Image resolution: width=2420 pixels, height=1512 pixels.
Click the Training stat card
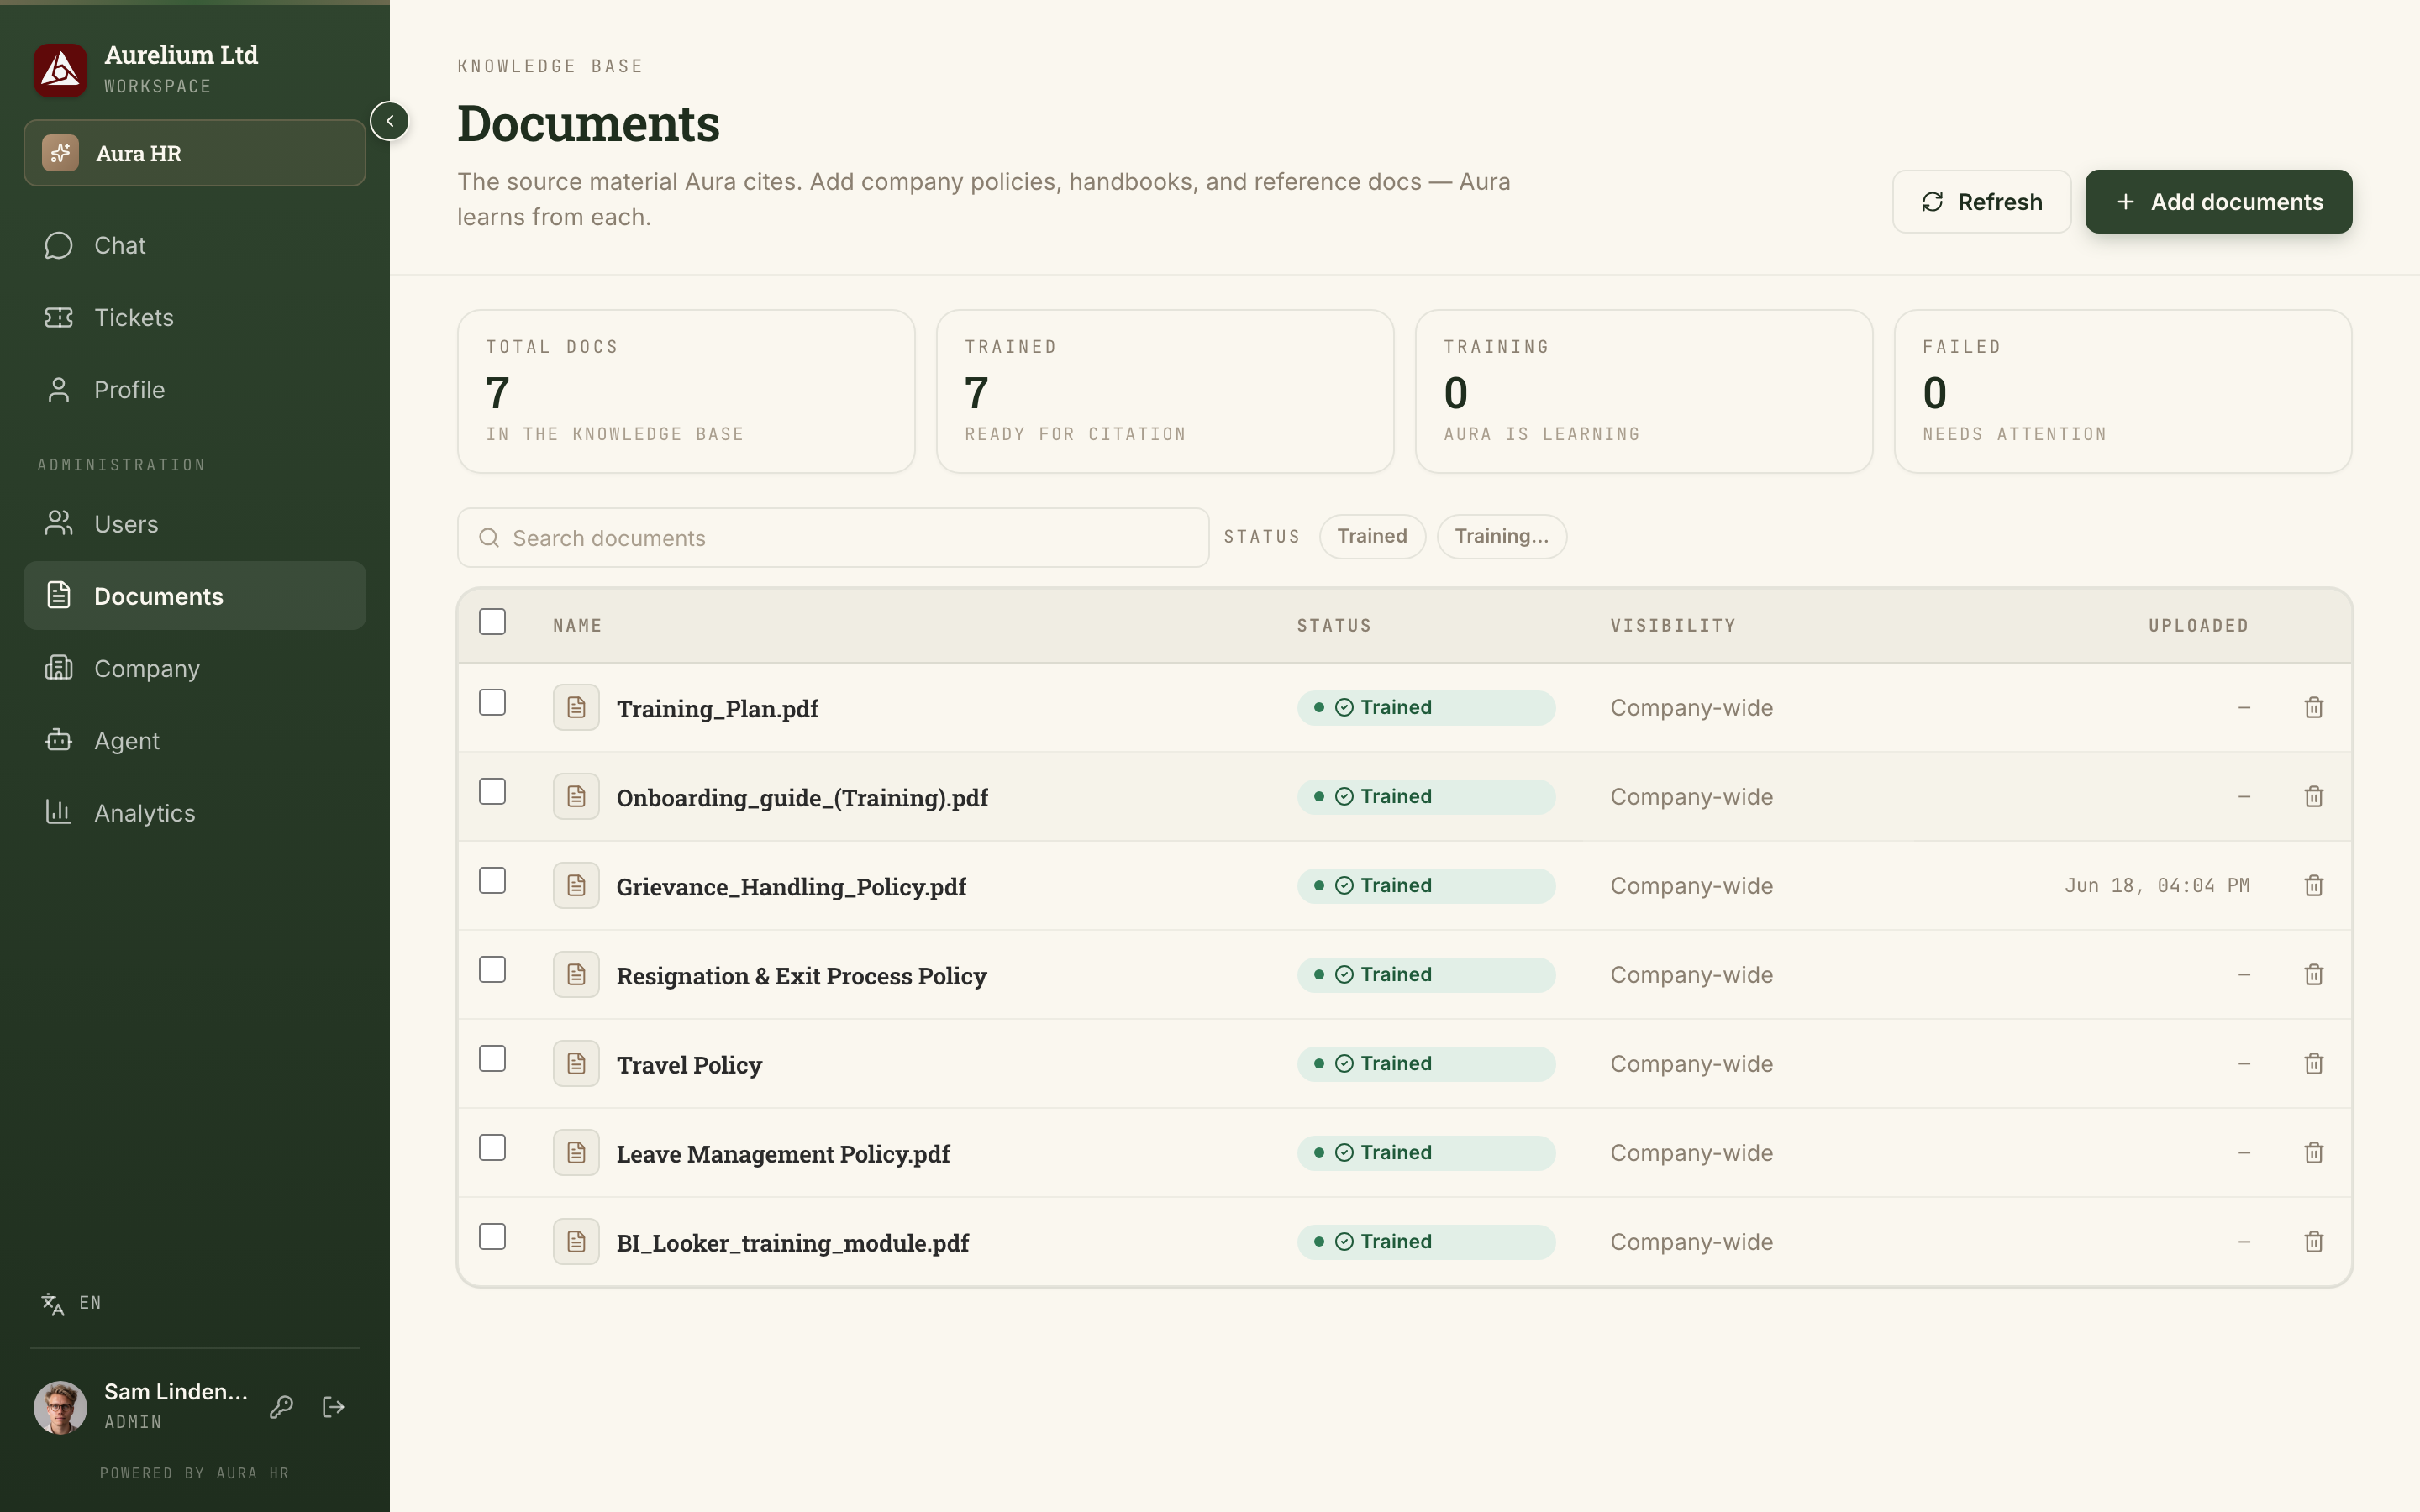1643,391
